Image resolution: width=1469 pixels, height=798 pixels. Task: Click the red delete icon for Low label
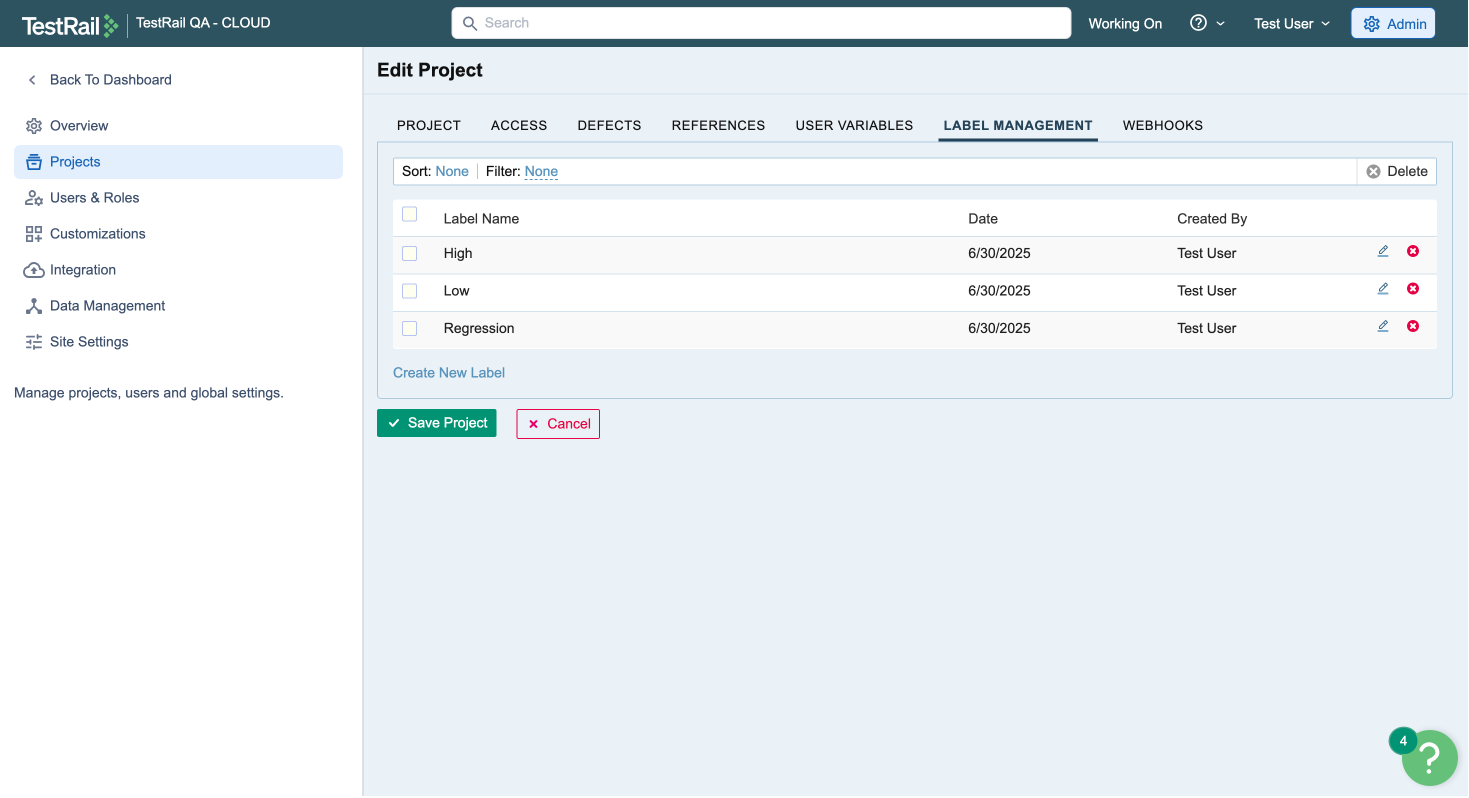tap(1413, 289)
